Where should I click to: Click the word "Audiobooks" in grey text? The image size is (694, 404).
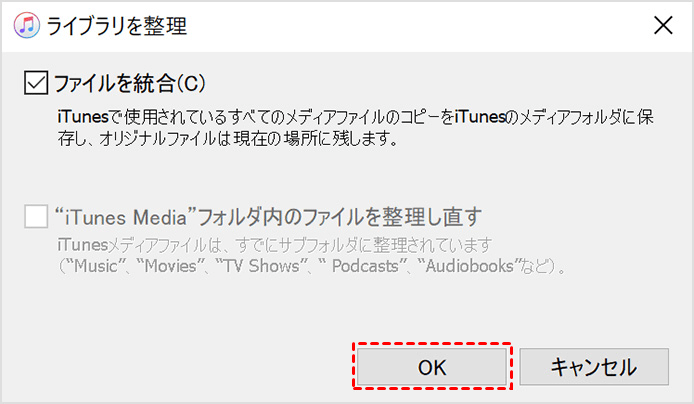pyautogui.click(x=469, y=266)
